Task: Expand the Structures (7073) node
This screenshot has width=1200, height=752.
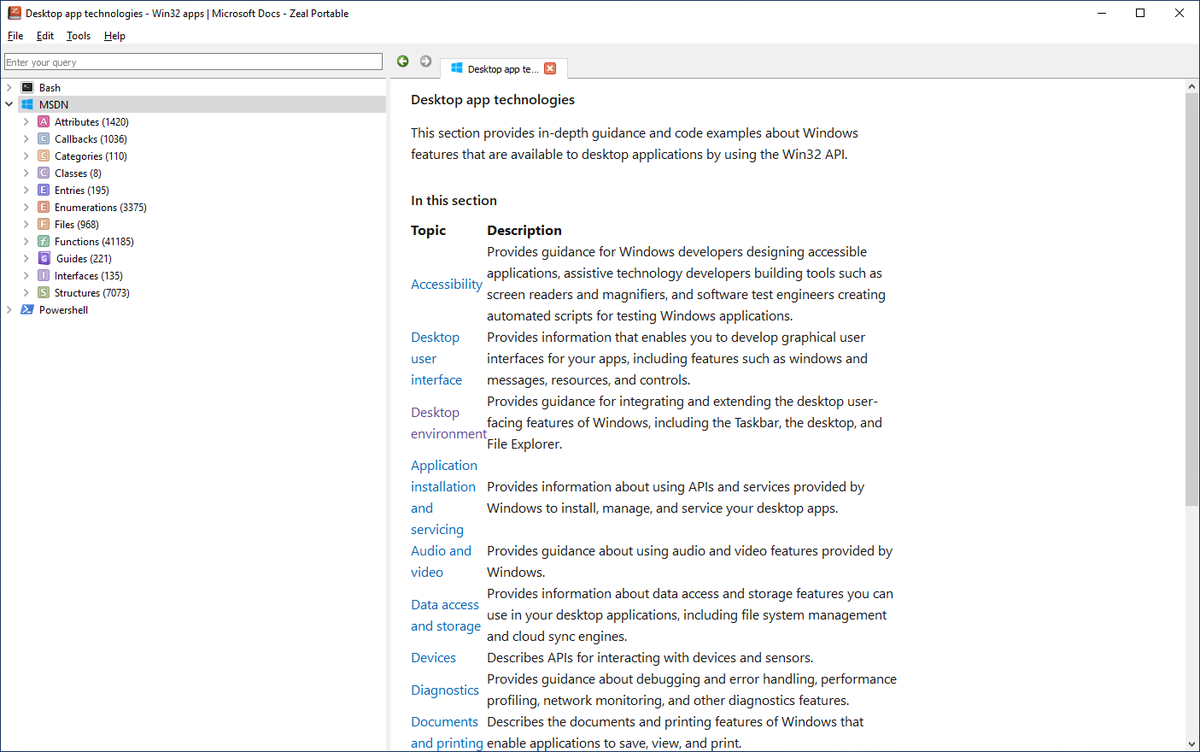Action: pos(27,293)
